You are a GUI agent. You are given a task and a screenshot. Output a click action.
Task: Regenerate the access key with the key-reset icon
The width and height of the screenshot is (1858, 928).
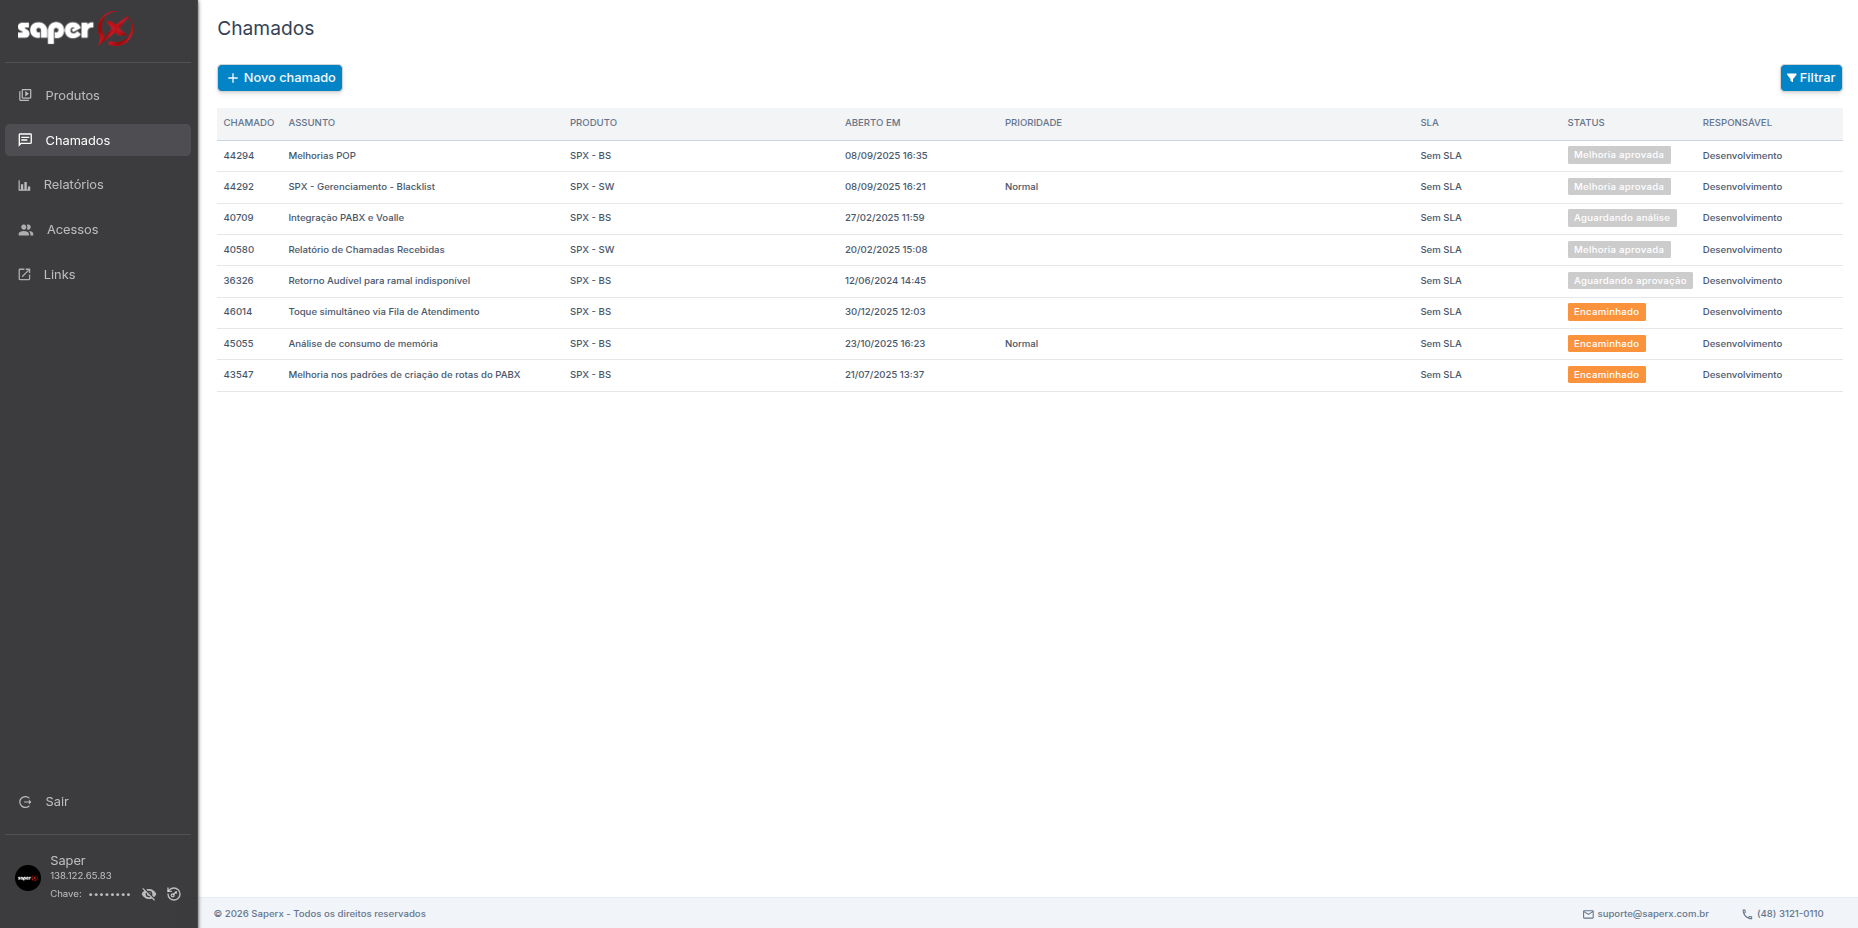(x=174, y=894)
